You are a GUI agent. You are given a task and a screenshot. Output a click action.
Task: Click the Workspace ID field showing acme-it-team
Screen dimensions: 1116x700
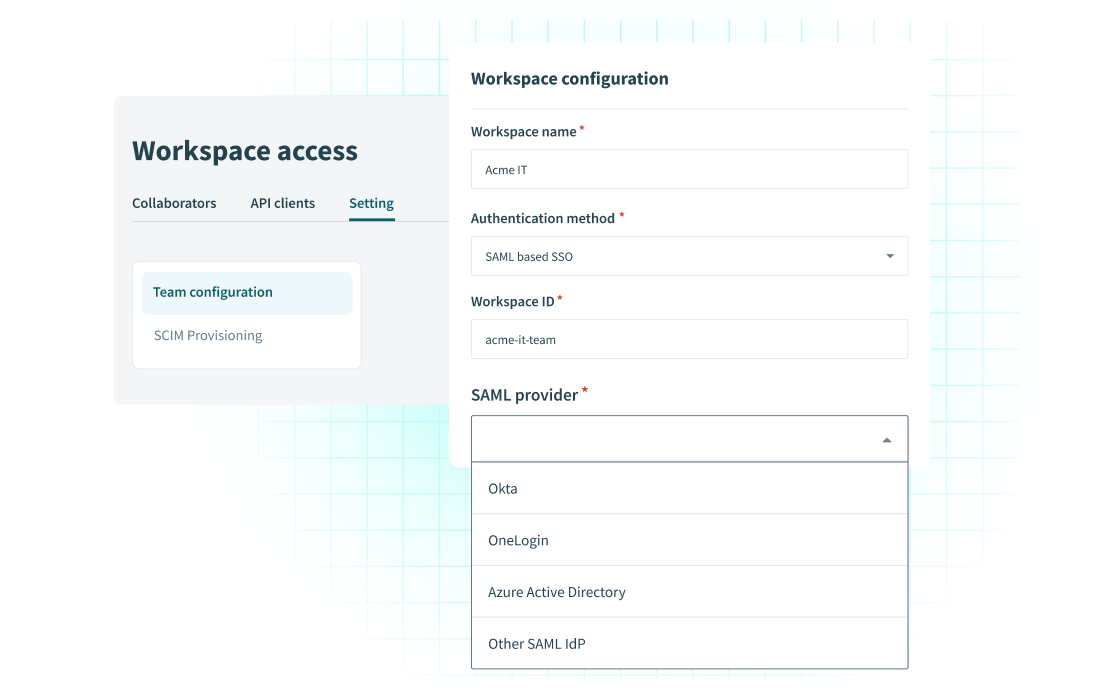pyautogui.click(x=689, y=339)
